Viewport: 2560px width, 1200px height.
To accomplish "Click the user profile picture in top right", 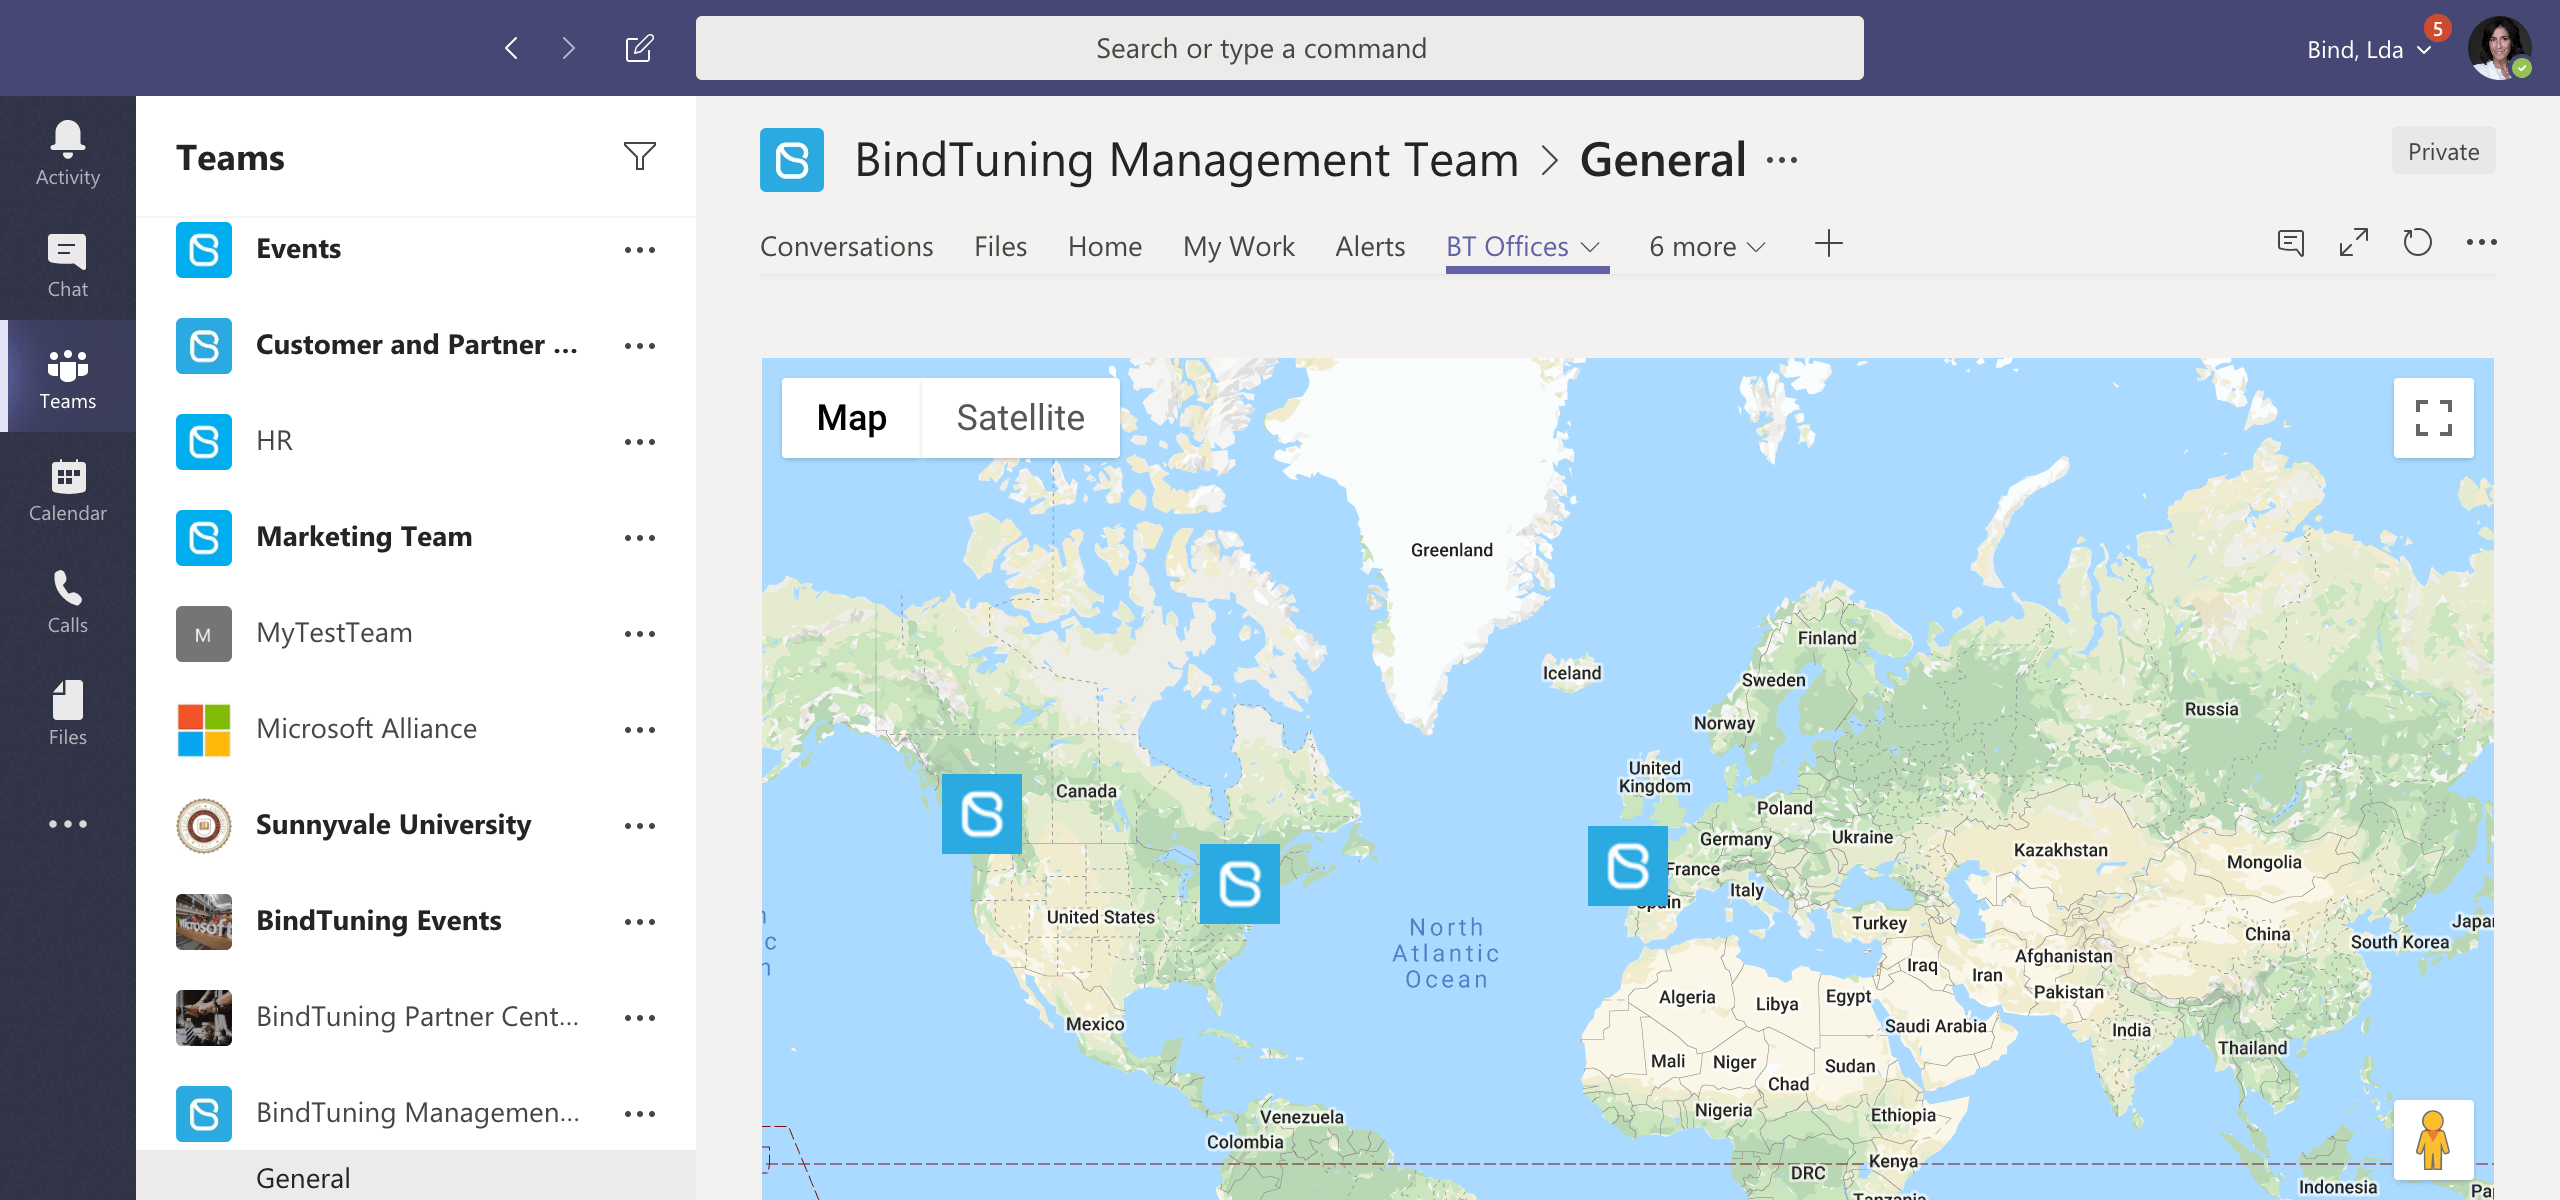I will pos(2504,47).
